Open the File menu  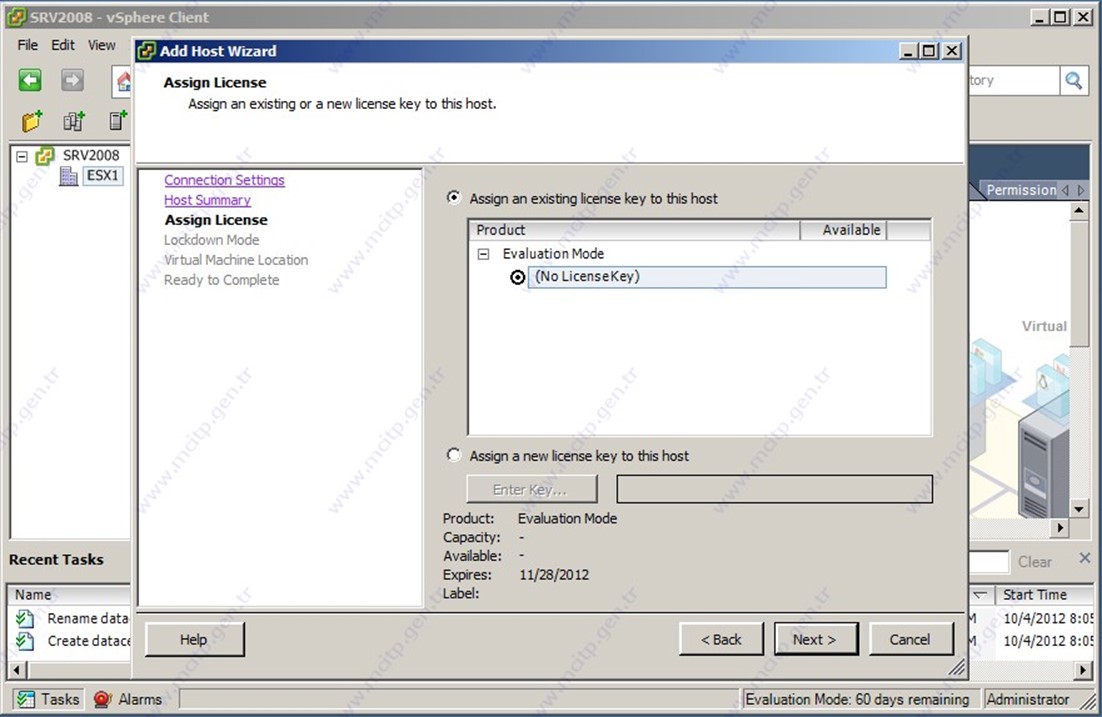pos(27,45)
